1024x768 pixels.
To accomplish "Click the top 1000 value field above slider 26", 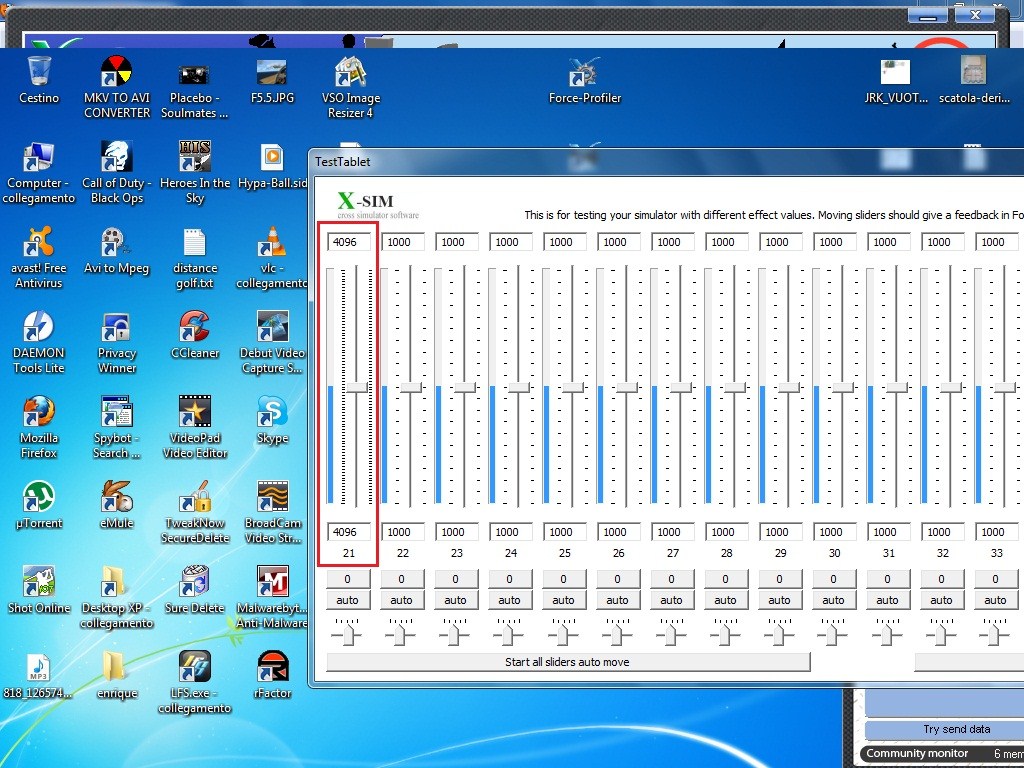I will pos(619,242).
